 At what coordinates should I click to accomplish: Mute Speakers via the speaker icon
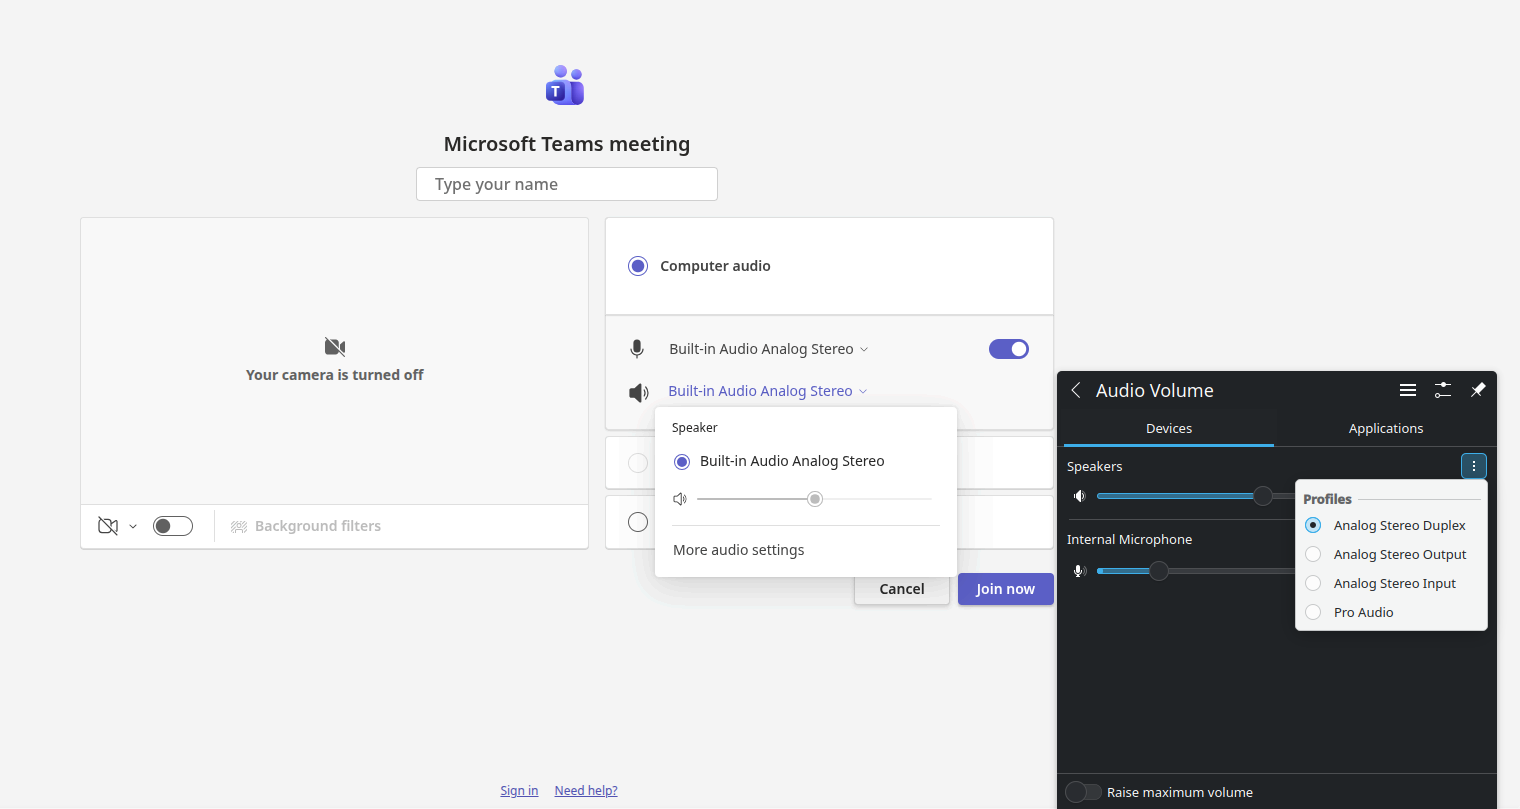[1080, 496]
